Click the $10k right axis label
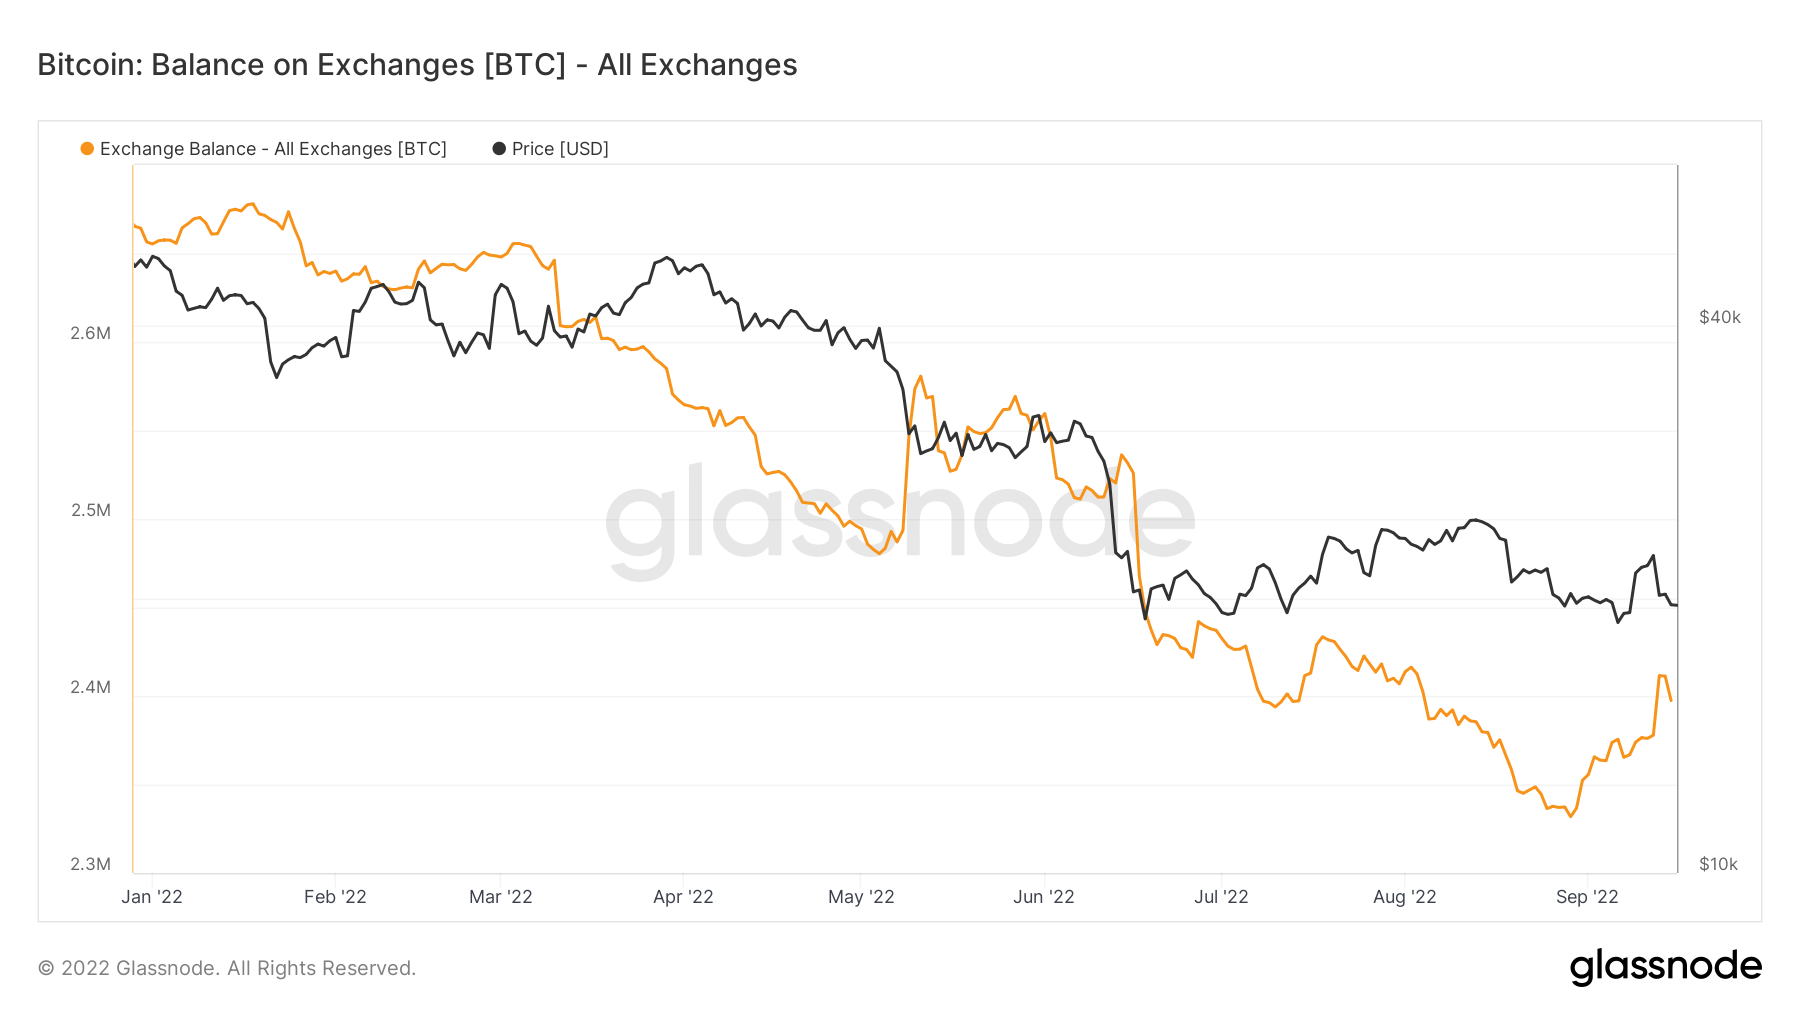The height and width of the screenshot is (1013, 1800). 1718,864
